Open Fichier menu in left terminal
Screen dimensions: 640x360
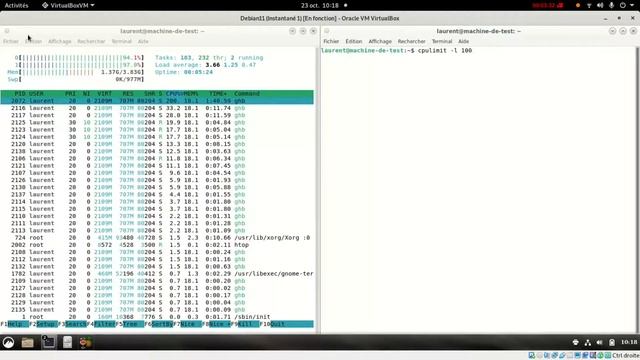tap(11, 41)
